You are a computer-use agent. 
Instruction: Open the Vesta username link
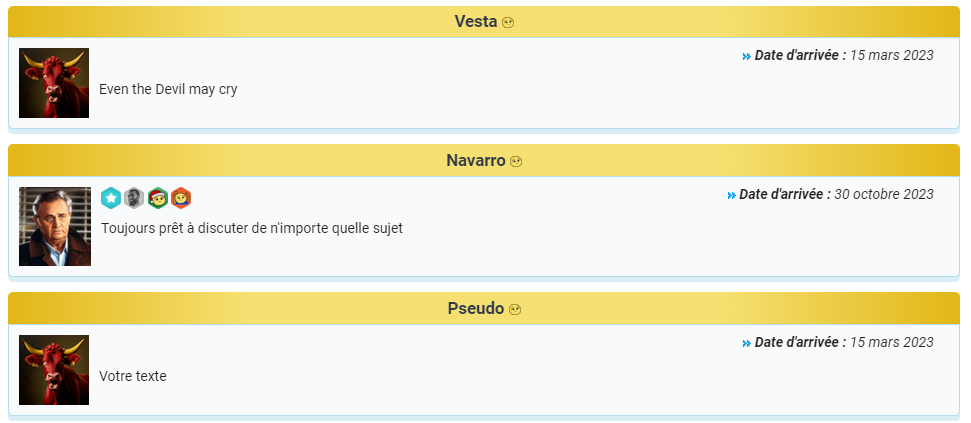(x=475, y=22)
